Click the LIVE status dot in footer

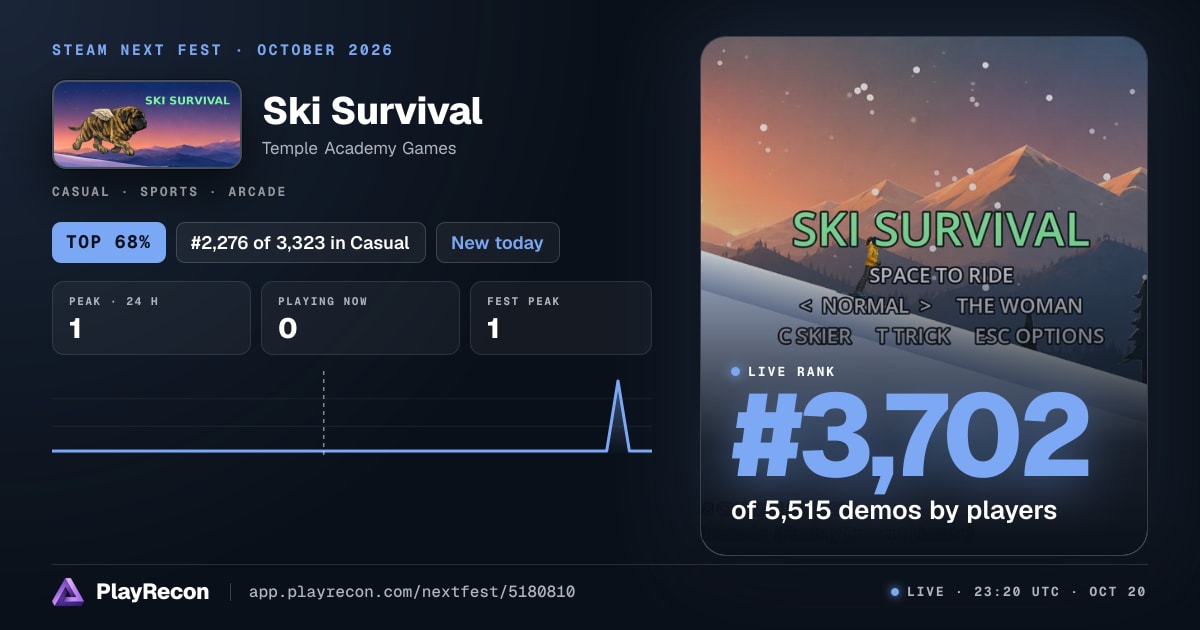tap(895, 592)
